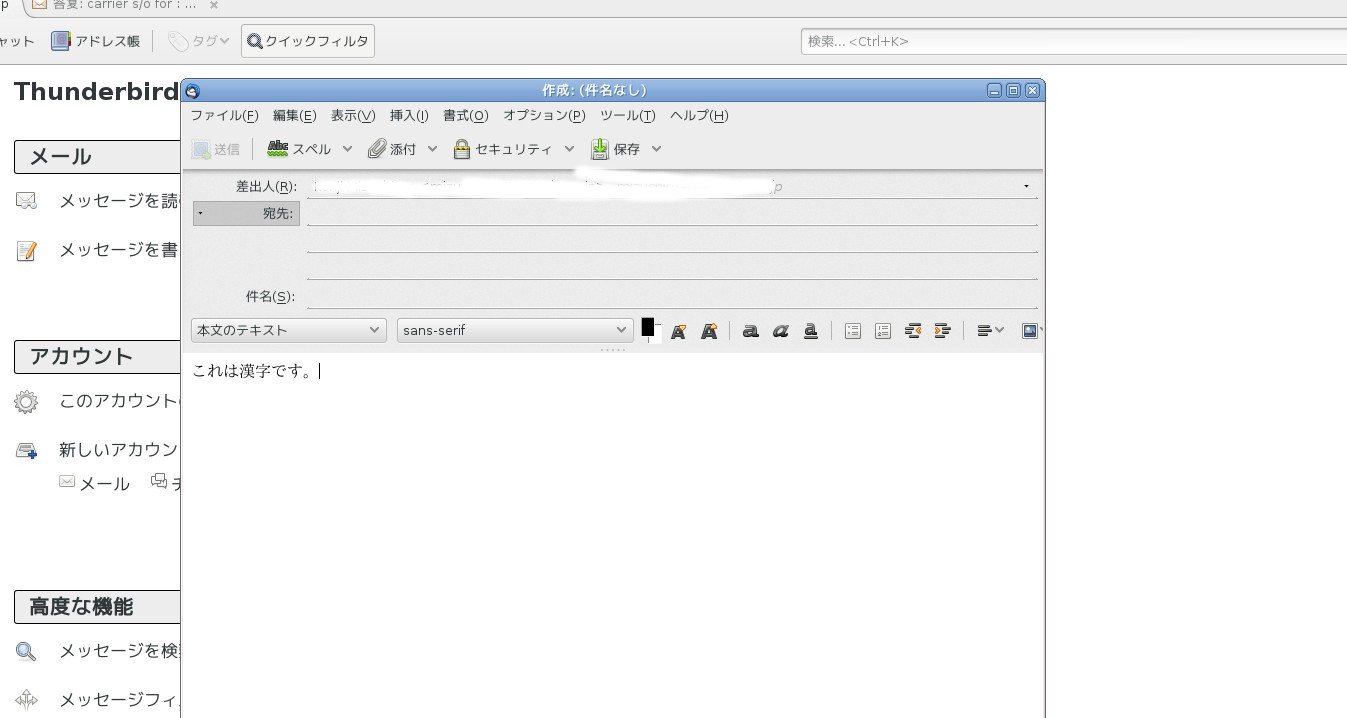Open the sans-serif font dropdown
The height and width of the screenshot is (718, 1347).
pyautogui.click(x=514, y=330)
